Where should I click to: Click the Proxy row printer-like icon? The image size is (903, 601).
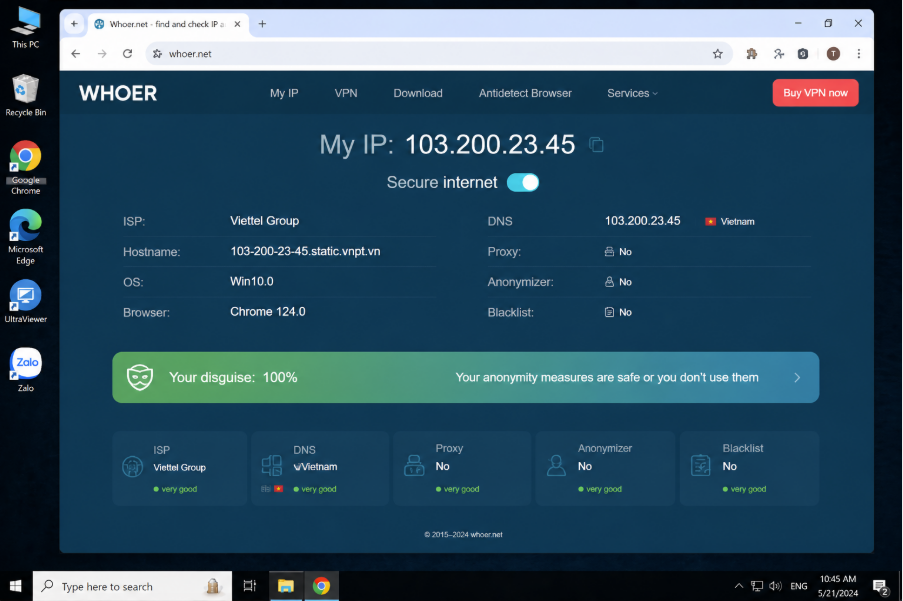click(609, 252)
